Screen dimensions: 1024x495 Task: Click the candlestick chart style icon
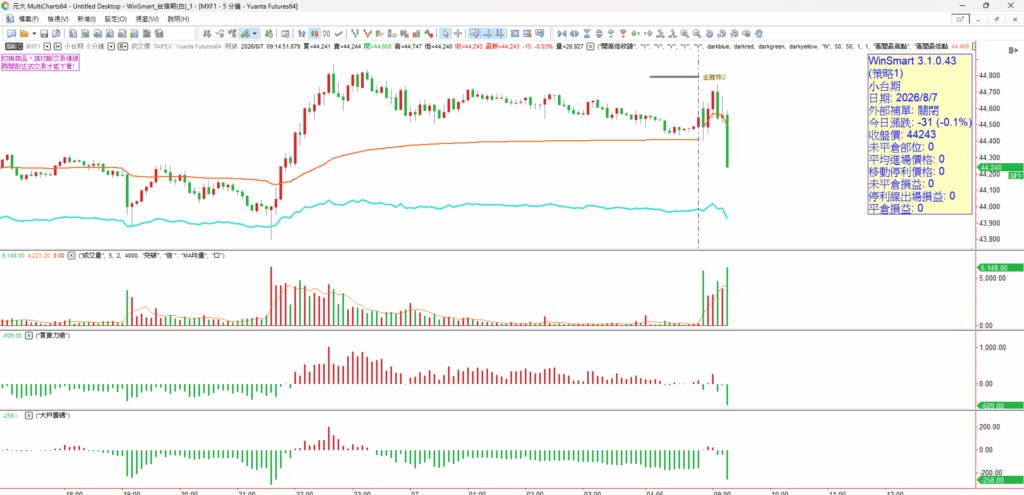coord(314,33)
